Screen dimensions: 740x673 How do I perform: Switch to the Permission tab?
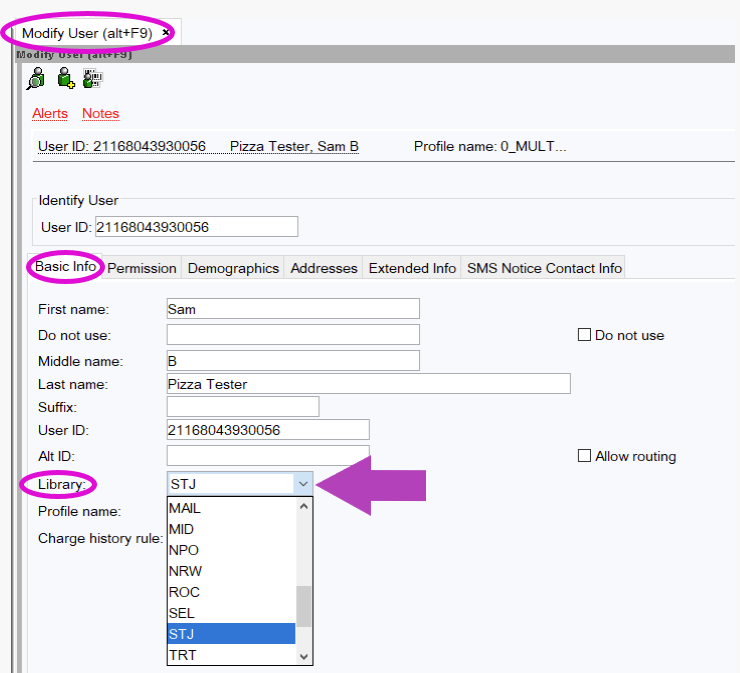pos(142,268)
